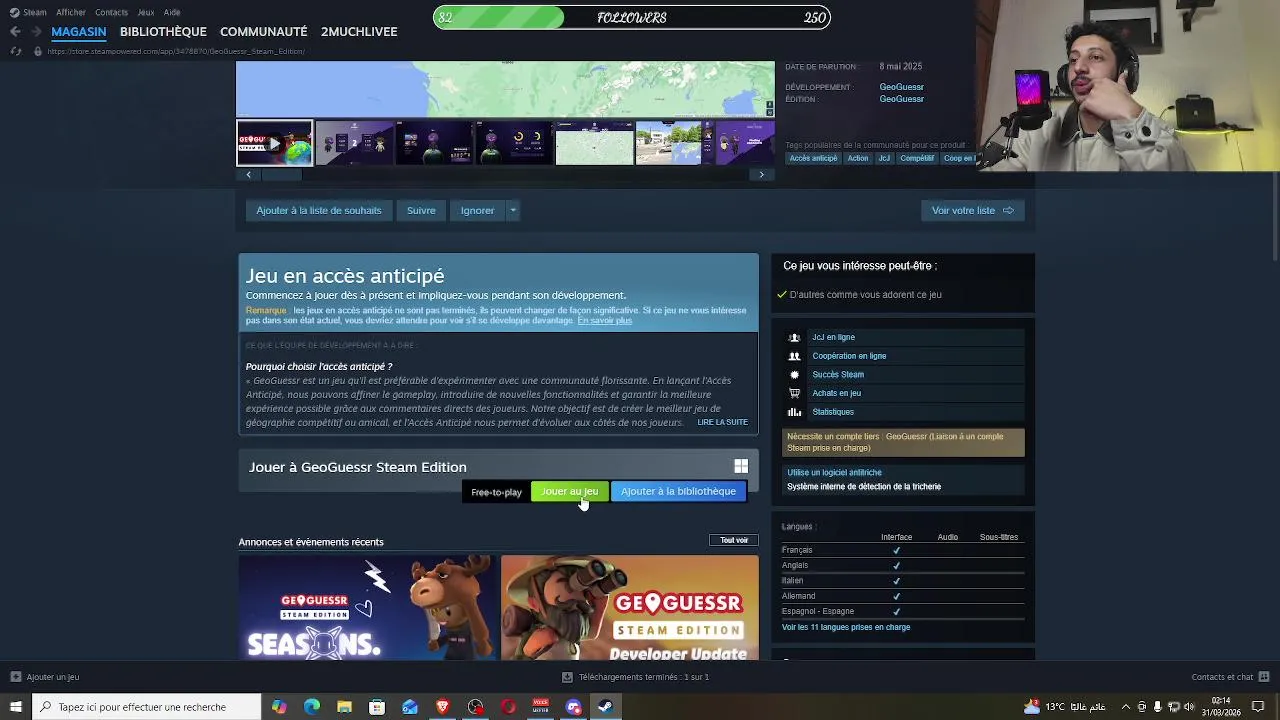Go forward with the right arrow
The width and height of the screenshot is (1280, 720).
[38, 31]
